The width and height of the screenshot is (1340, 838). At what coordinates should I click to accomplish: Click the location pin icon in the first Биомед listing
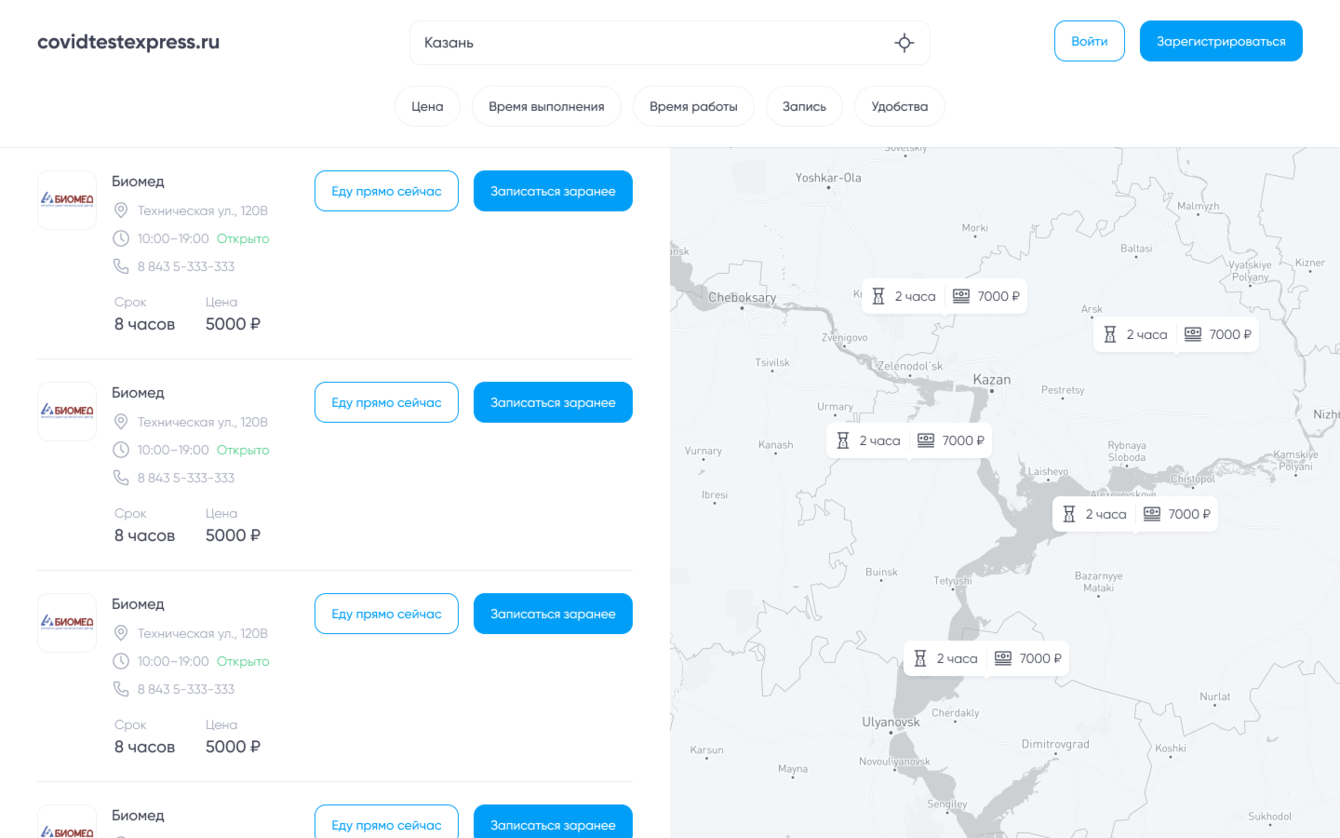(x=121, y=210)
